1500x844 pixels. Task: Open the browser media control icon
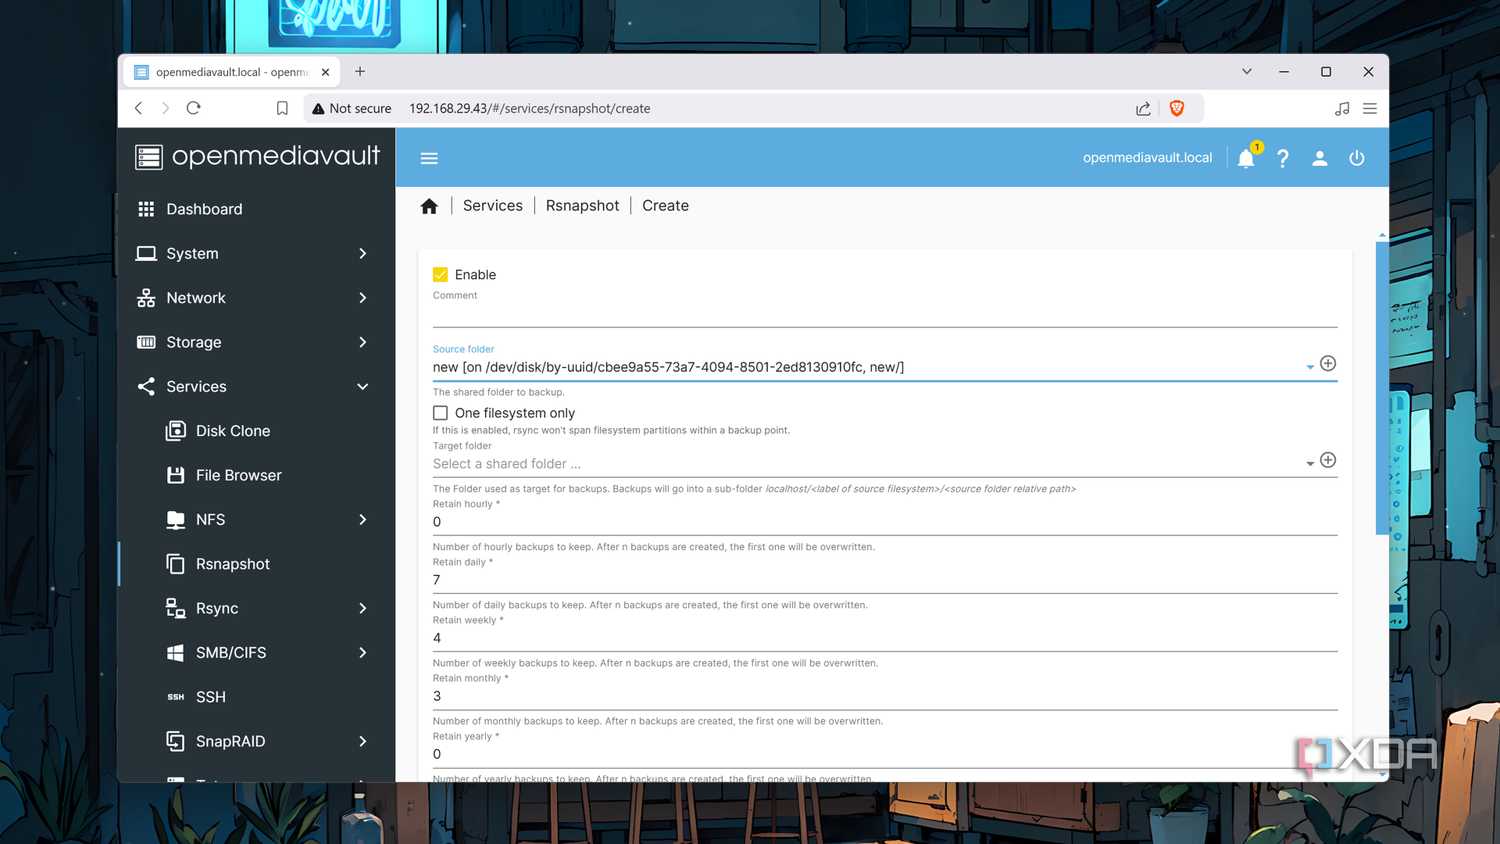point(1342,108)
